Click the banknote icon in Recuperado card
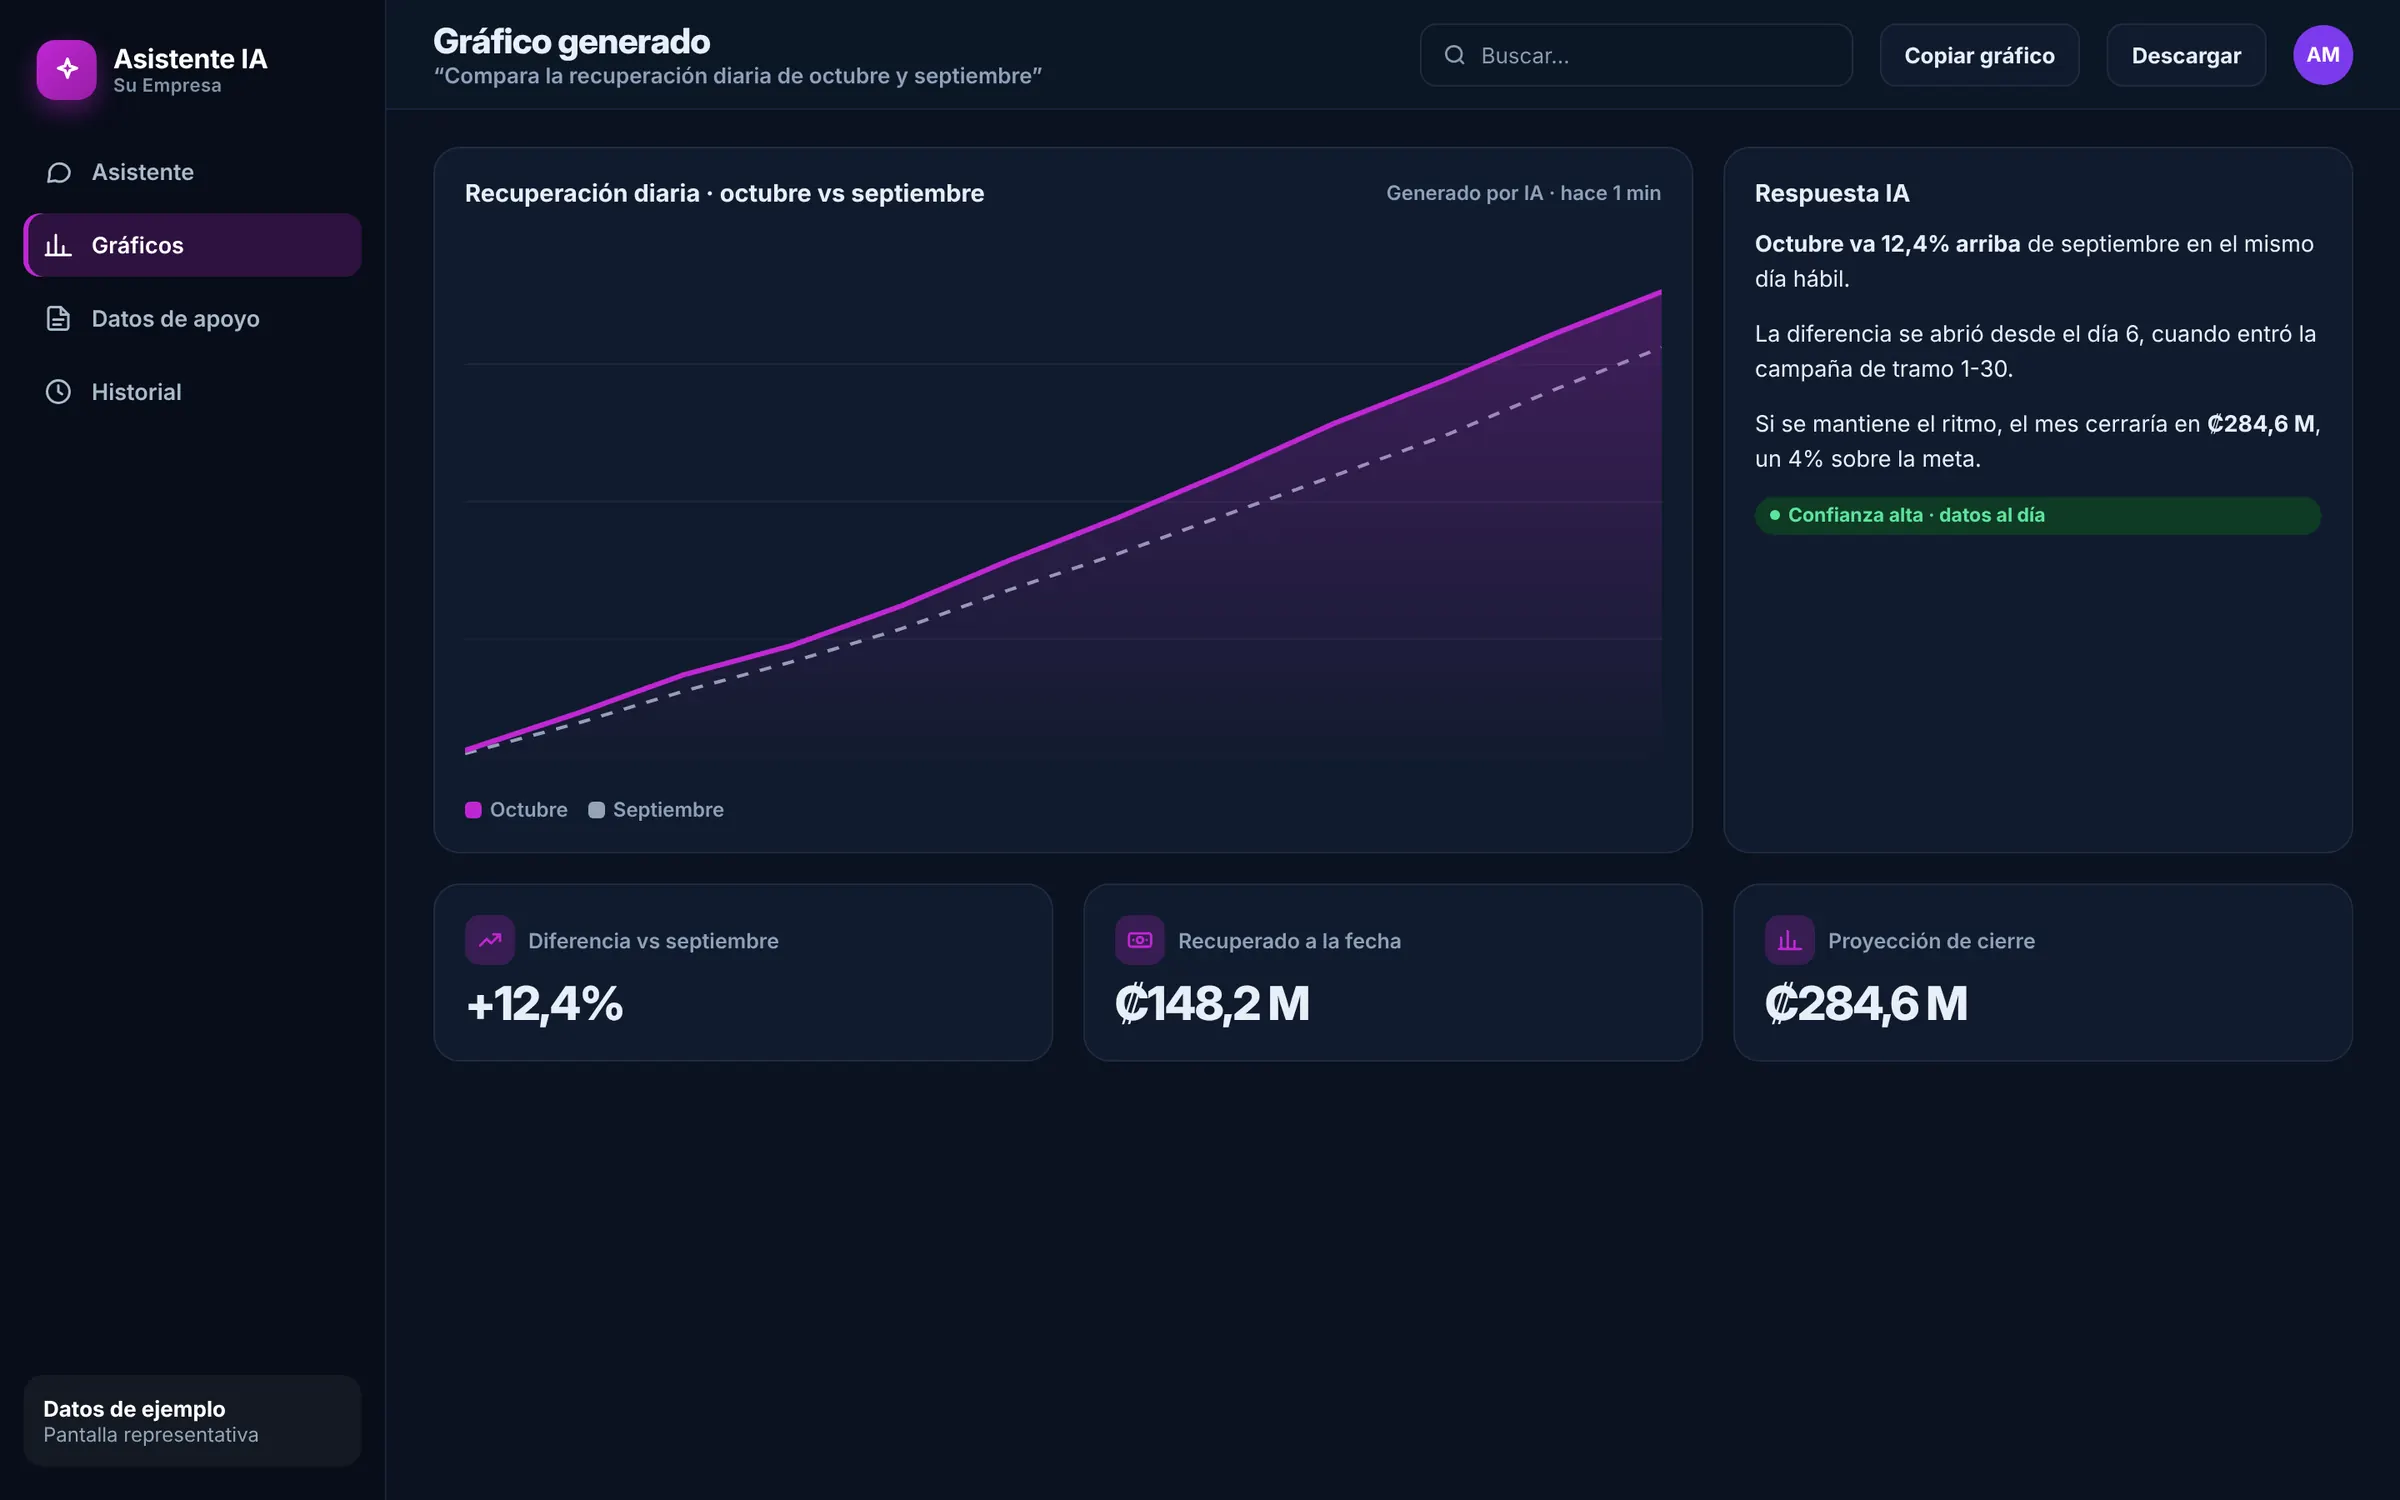The height and width of the screenshot is (1500, 2400). (1140, 940)
